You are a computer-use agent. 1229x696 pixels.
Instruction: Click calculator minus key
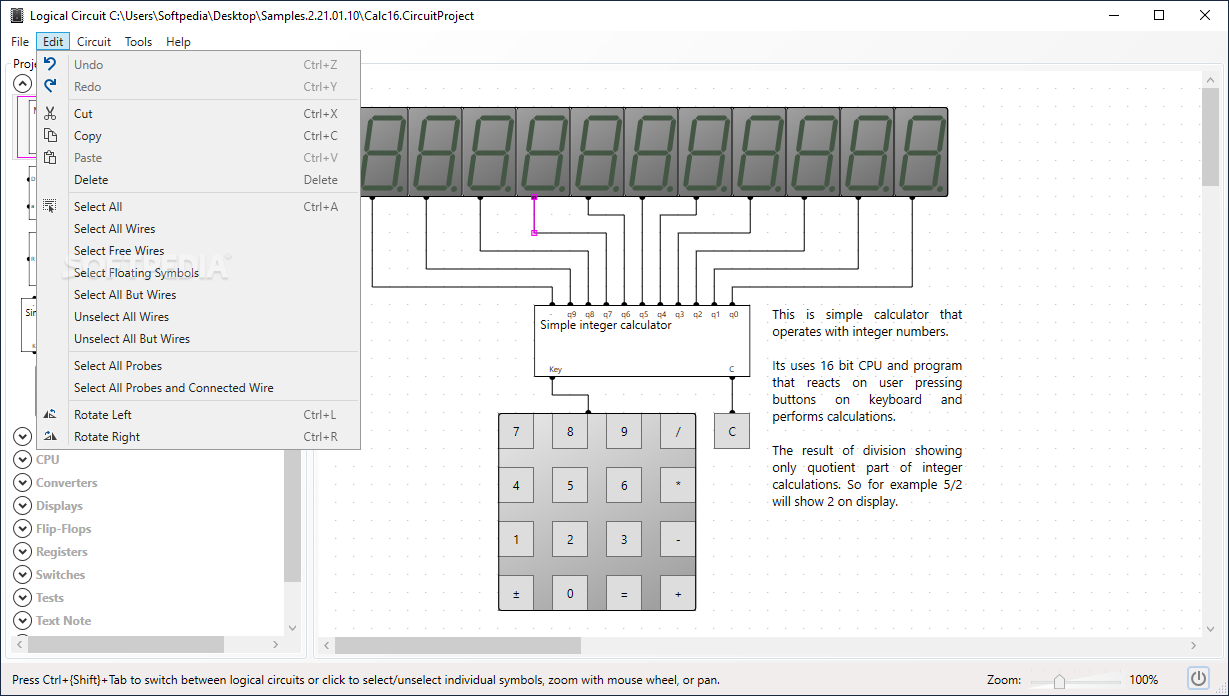(678, 540)
